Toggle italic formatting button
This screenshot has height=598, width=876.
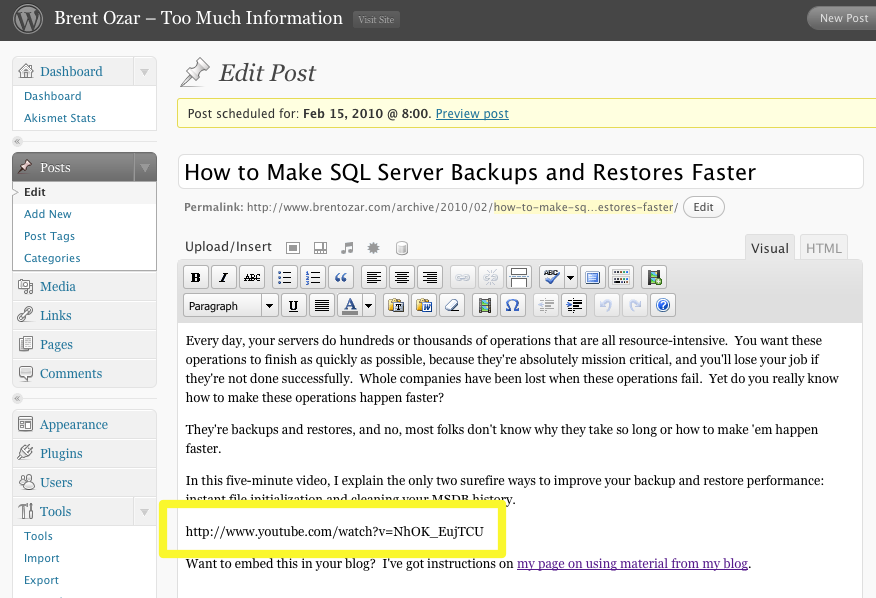(x=224, y=278)
